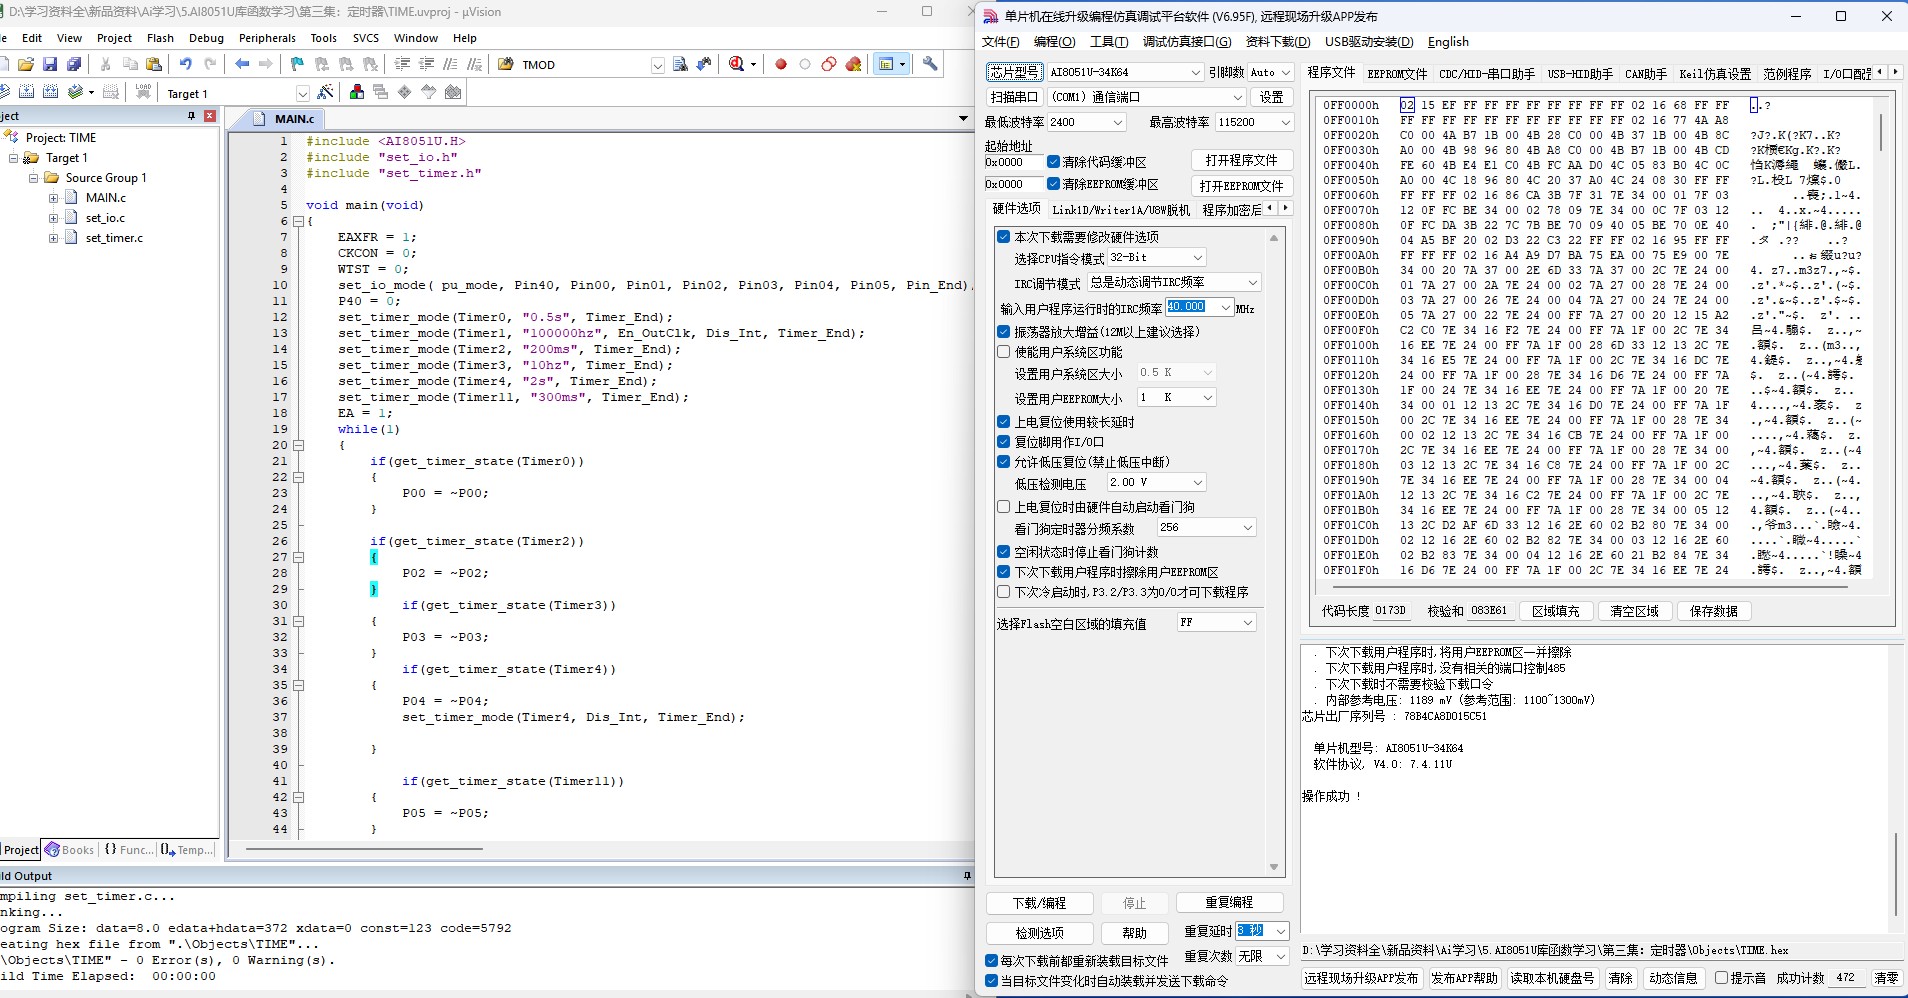Navigate backwards with the blue arrow
This screenshot has width=1908, height=998.
pyautogui.click(x=242, y=64)
